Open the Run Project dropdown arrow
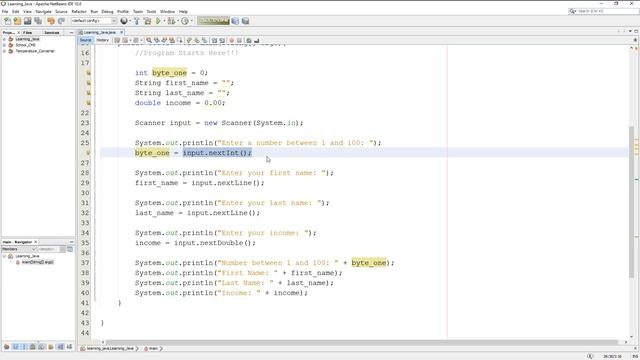 [x=164, y=21]
